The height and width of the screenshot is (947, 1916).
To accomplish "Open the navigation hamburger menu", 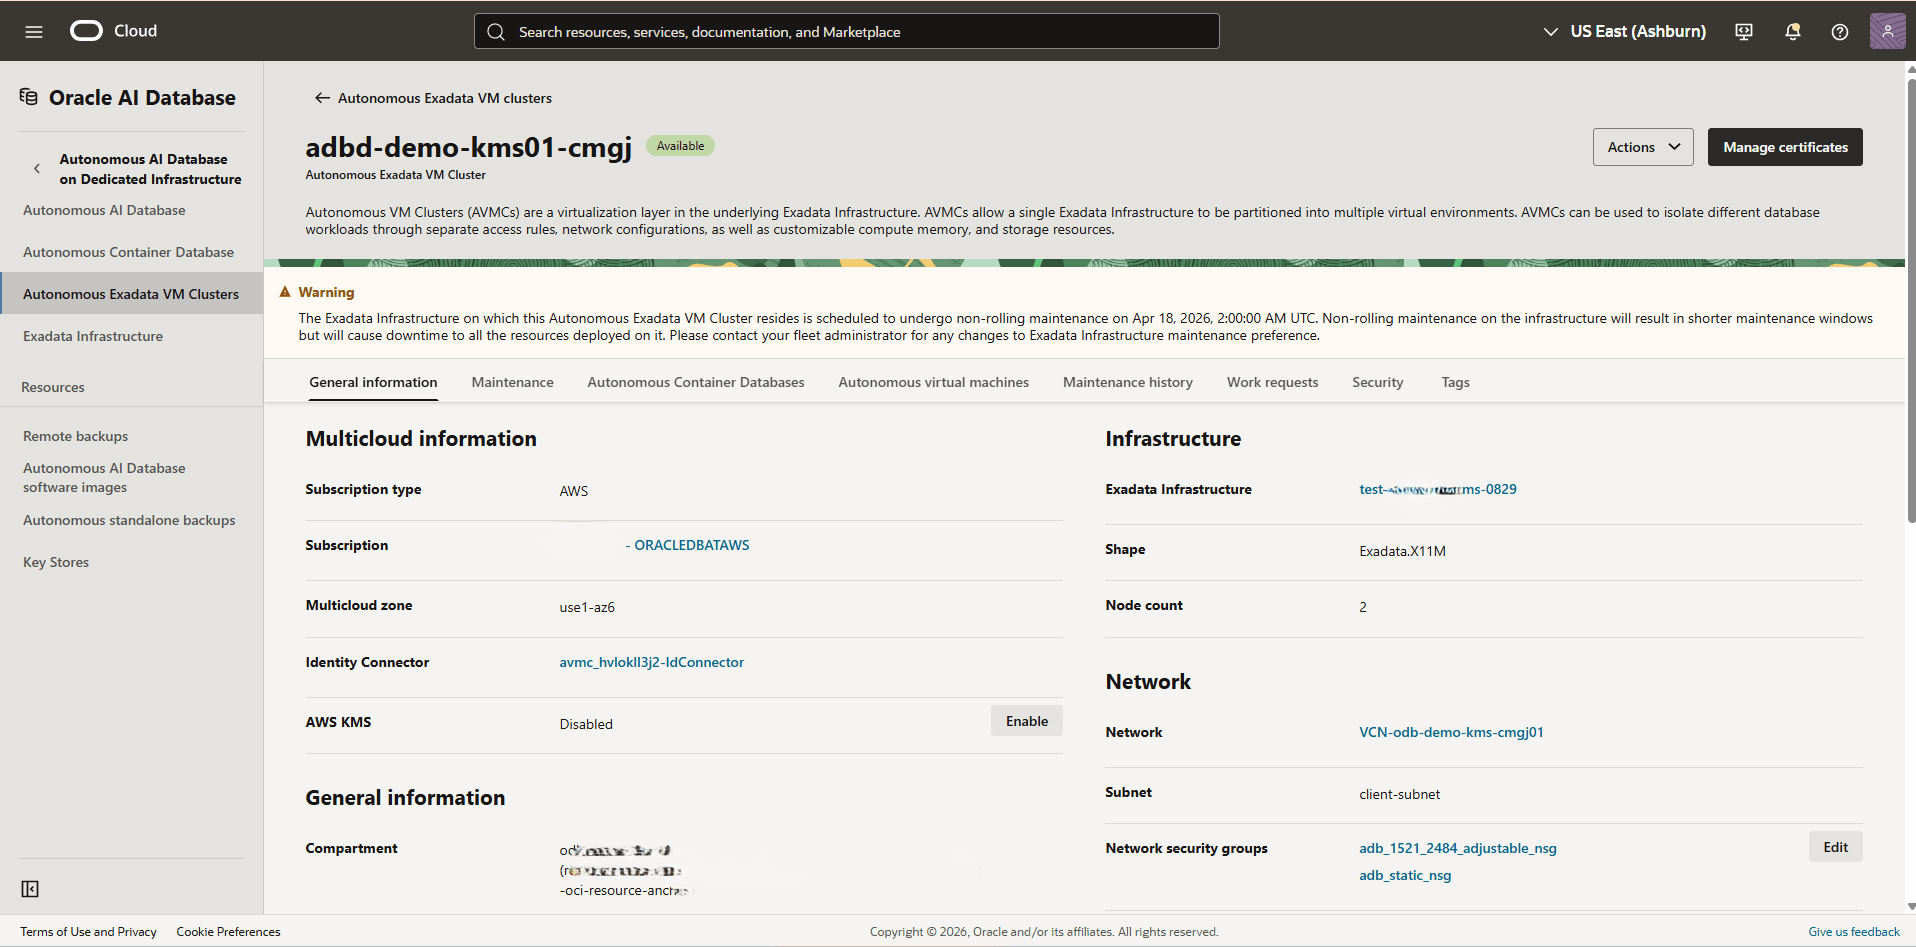I will pos(33,31).
